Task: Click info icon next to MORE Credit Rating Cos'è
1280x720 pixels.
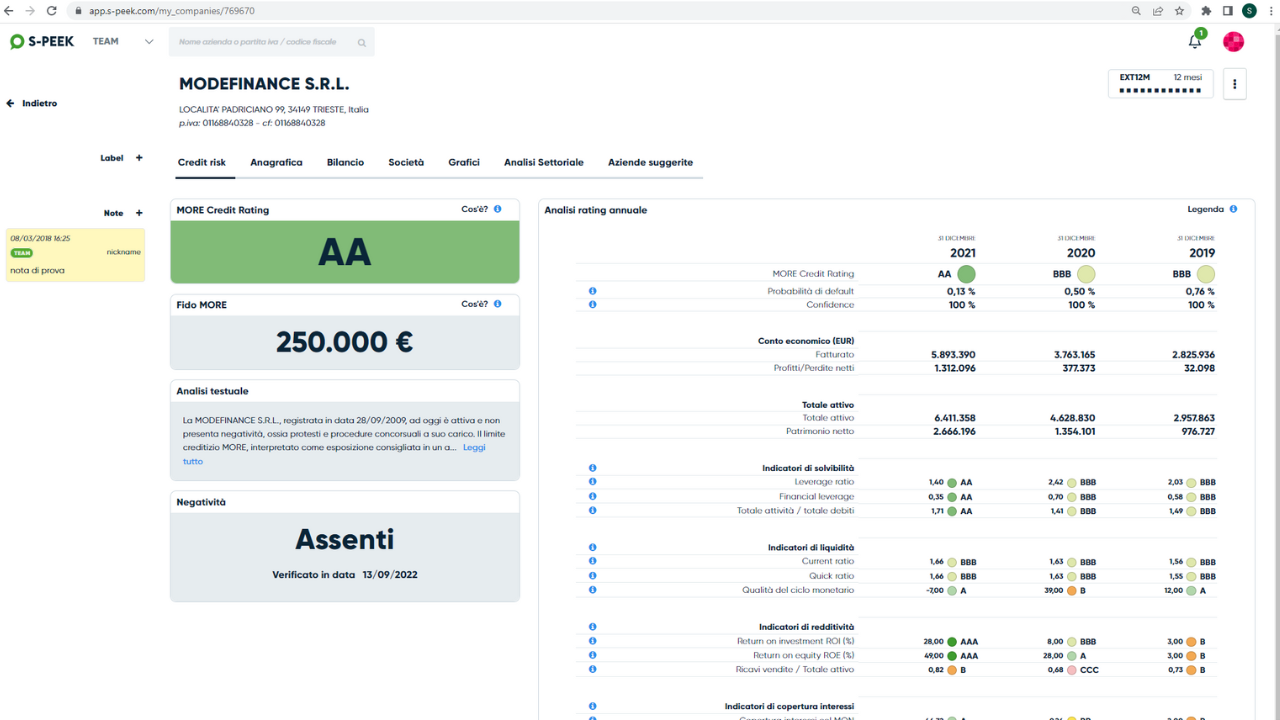Action: click(498, 209)
